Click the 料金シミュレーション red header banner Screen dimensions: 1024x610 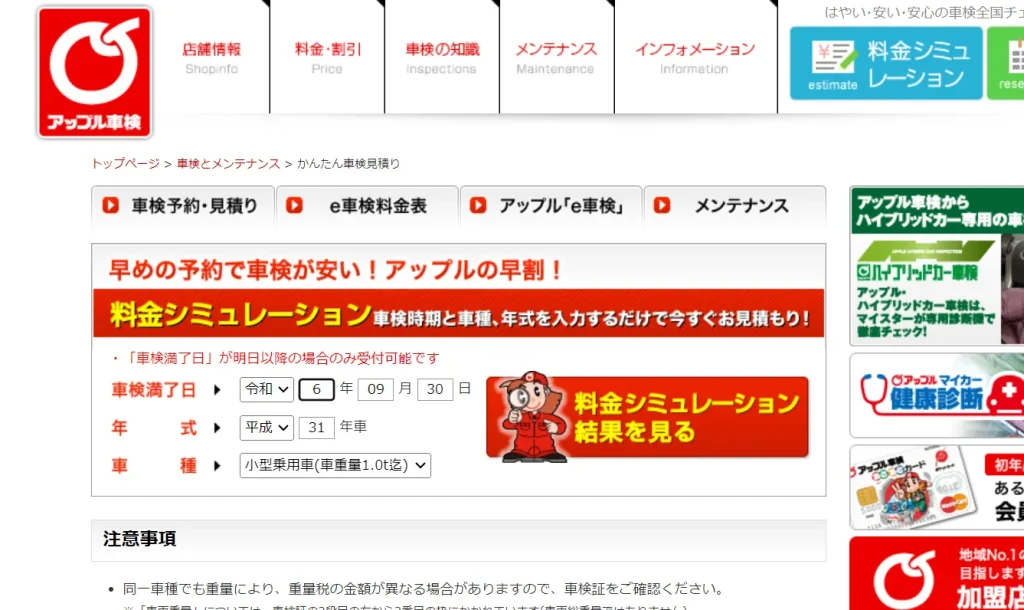[x=458, y=314]
